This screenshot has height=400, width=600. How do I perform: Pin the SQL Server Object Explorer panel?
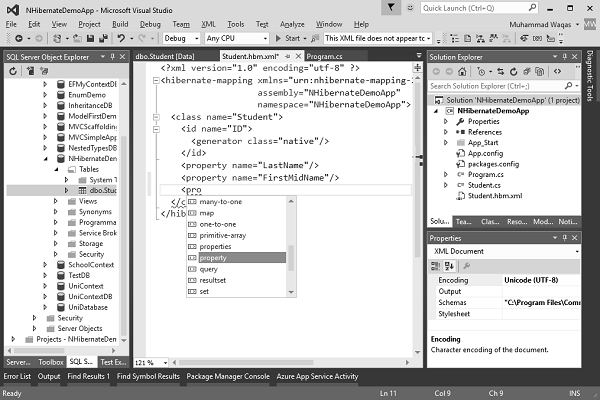[x=112, y=57]
